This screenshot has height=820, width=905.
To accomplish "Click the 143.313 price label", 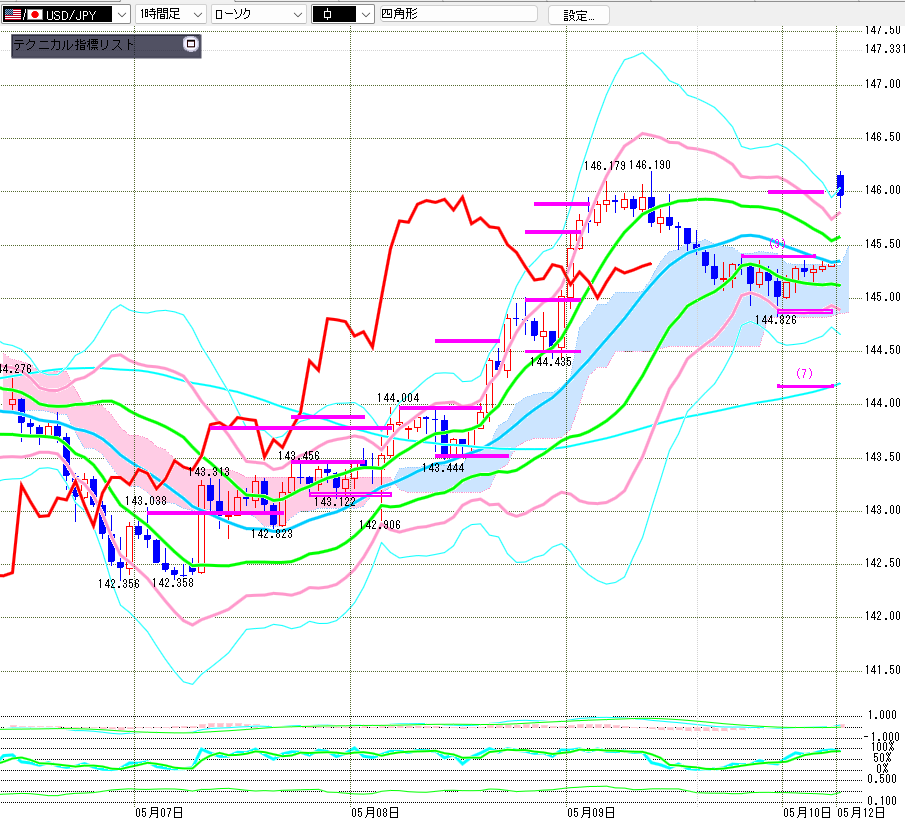I will click(x=209, y=472).
